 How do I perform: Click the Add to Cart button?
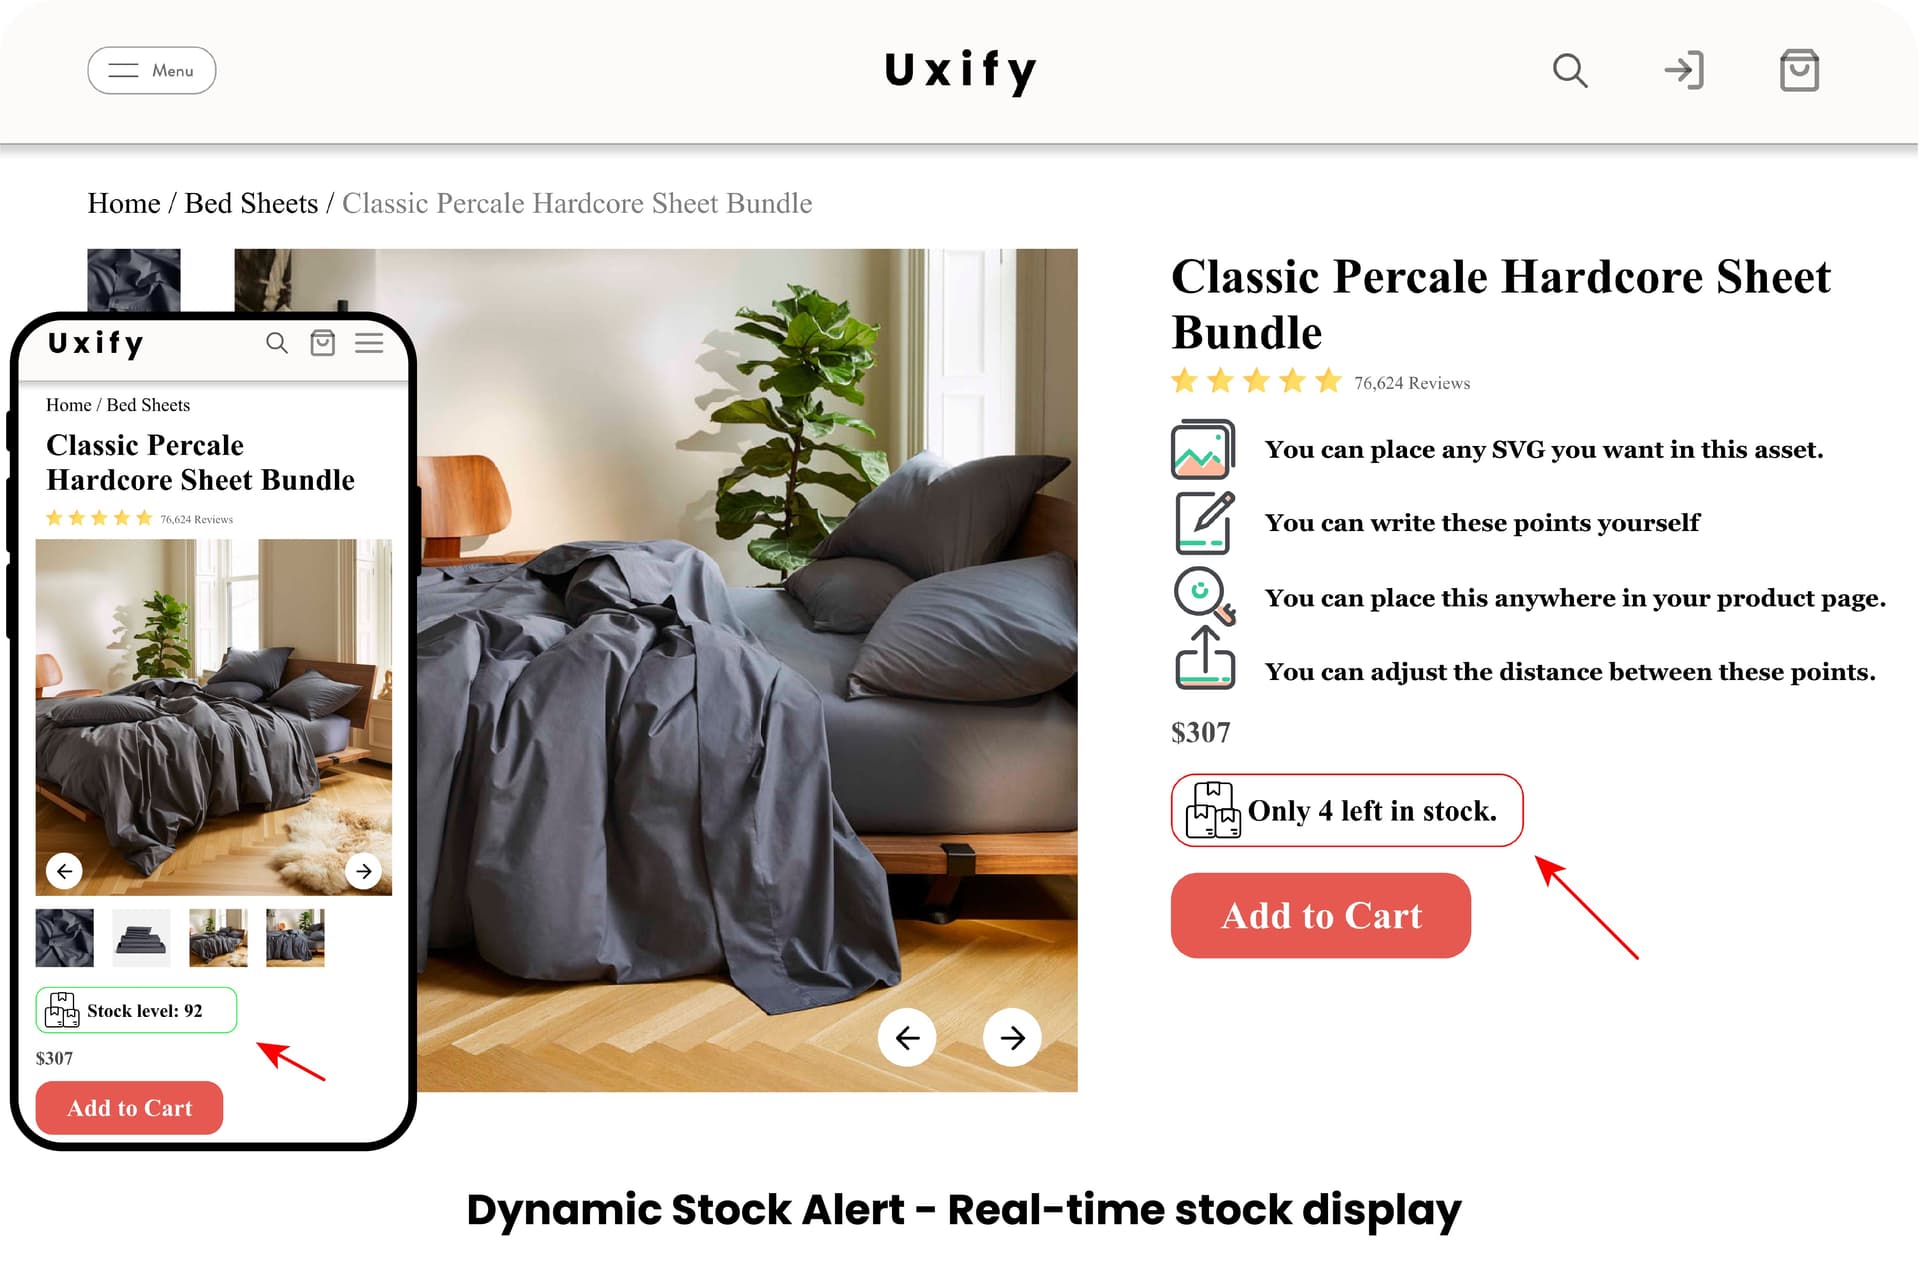tap(1319, 915)
